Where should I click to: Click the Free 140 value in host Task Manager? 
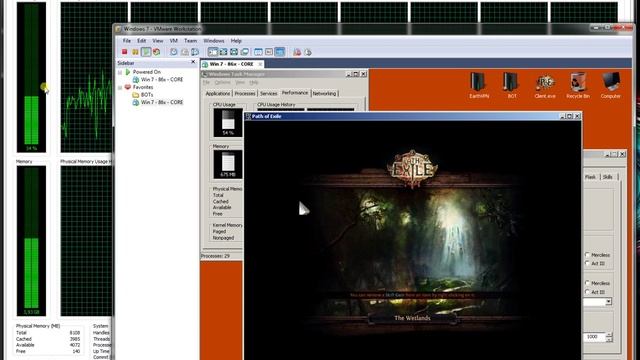point(76,351)
